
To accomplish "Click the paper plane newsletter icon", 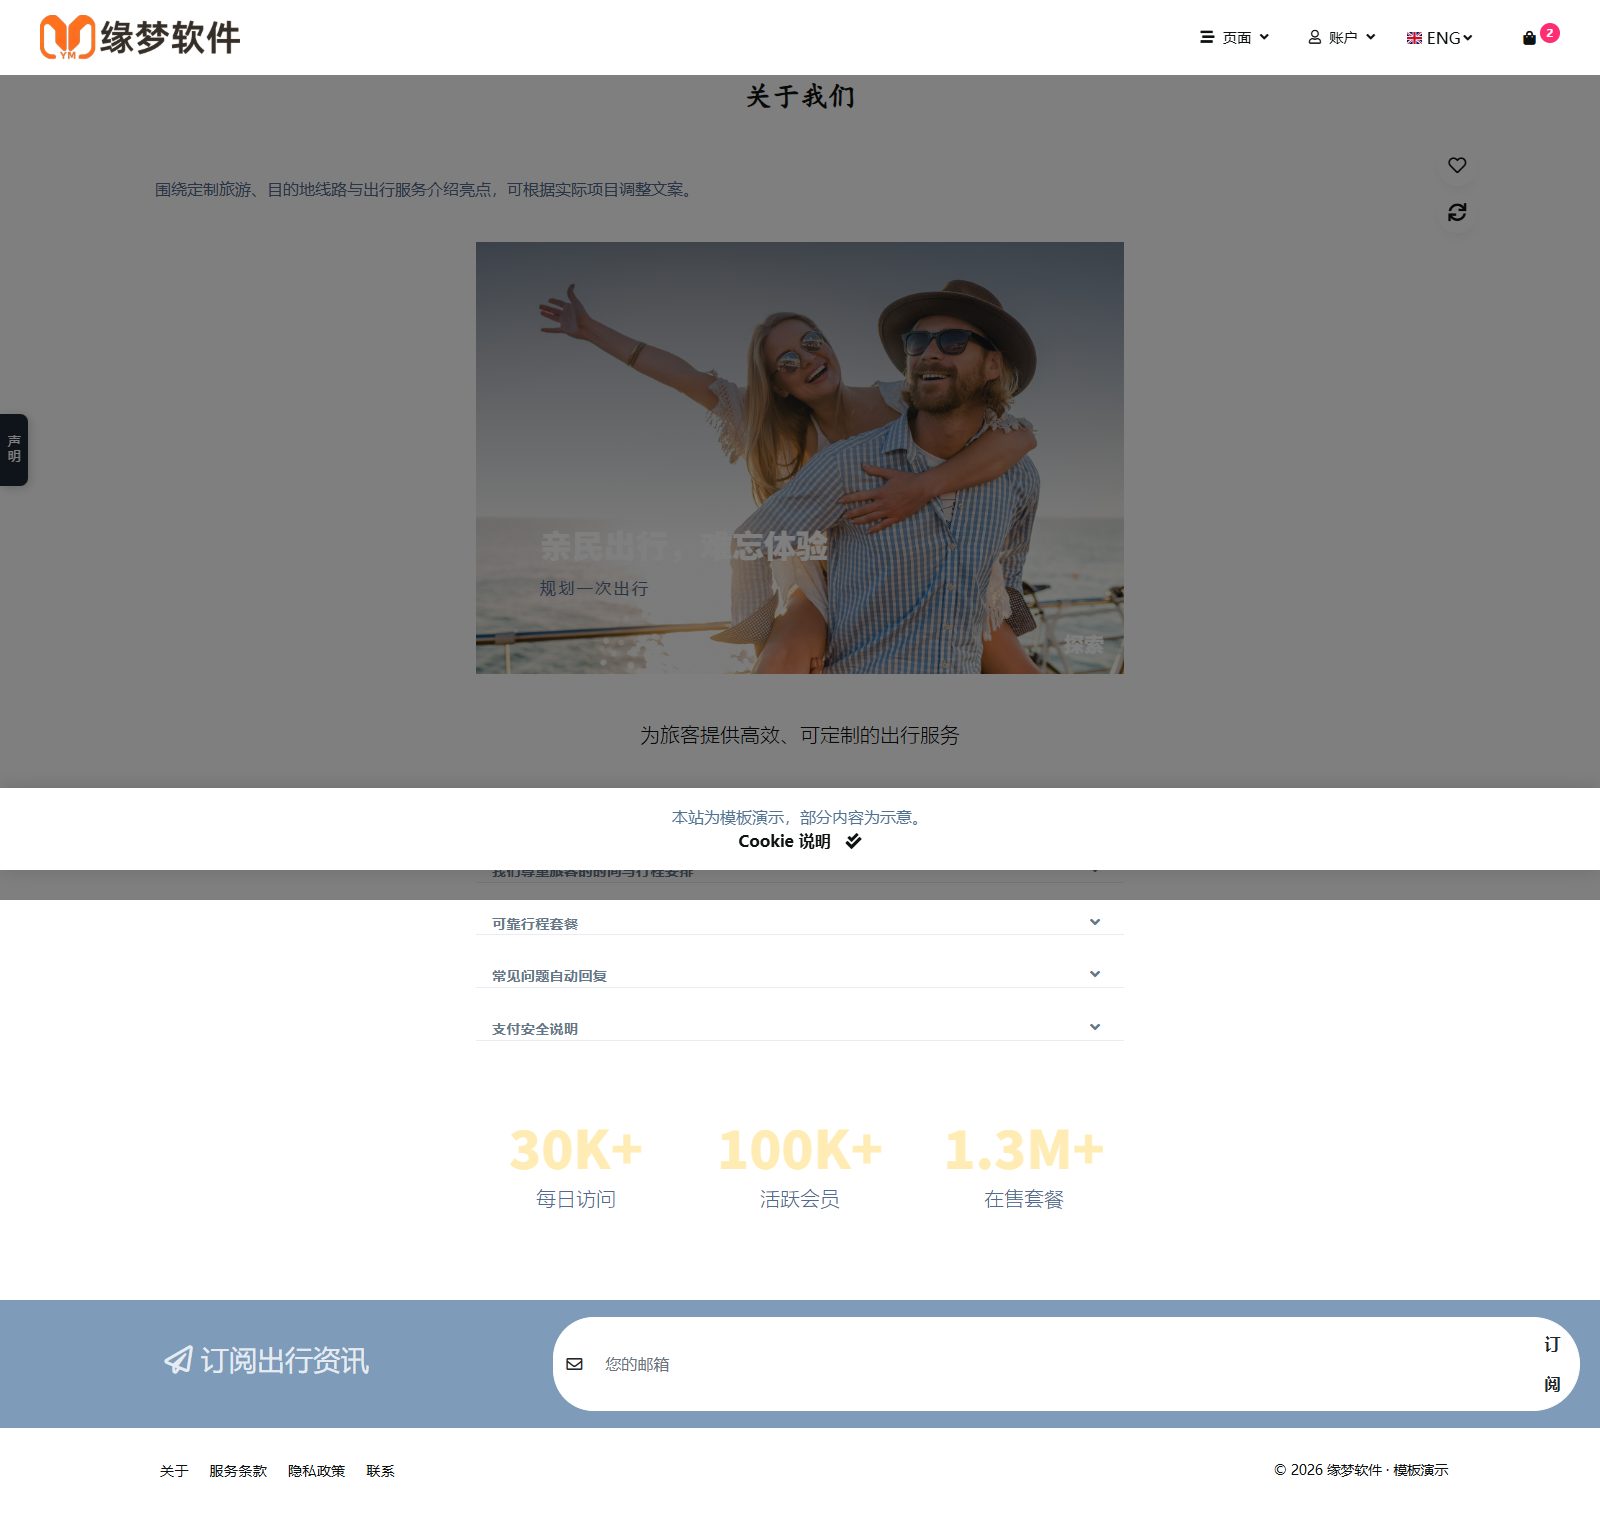I will click(x=178, y=1360).
